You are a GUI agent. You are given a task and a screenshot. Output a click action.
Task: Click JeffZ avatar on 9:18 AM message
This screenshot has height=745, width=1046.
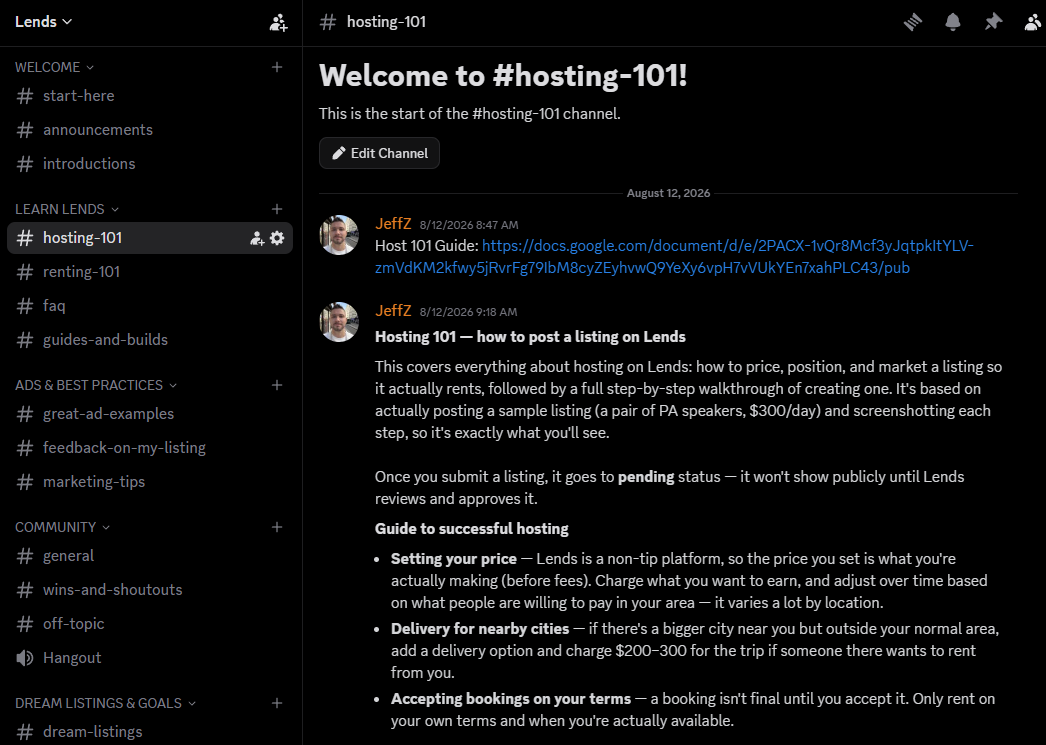coord(339,321)
